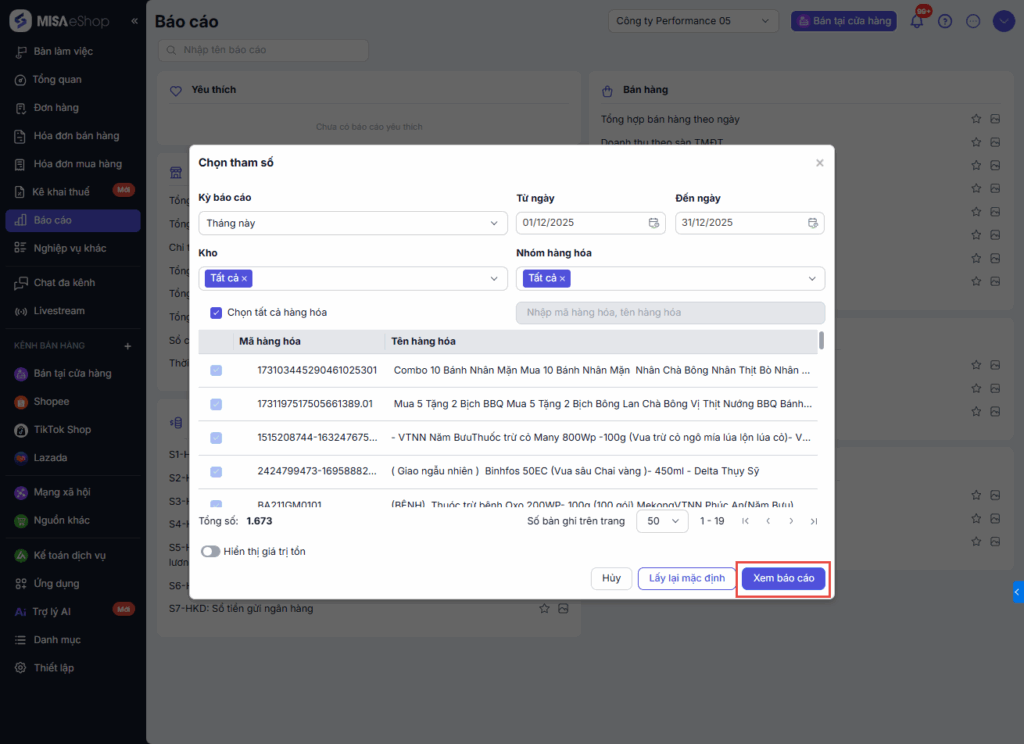The image size is (1024, 744).
Task: Click the notification bell icon
Action: point(916,21)
